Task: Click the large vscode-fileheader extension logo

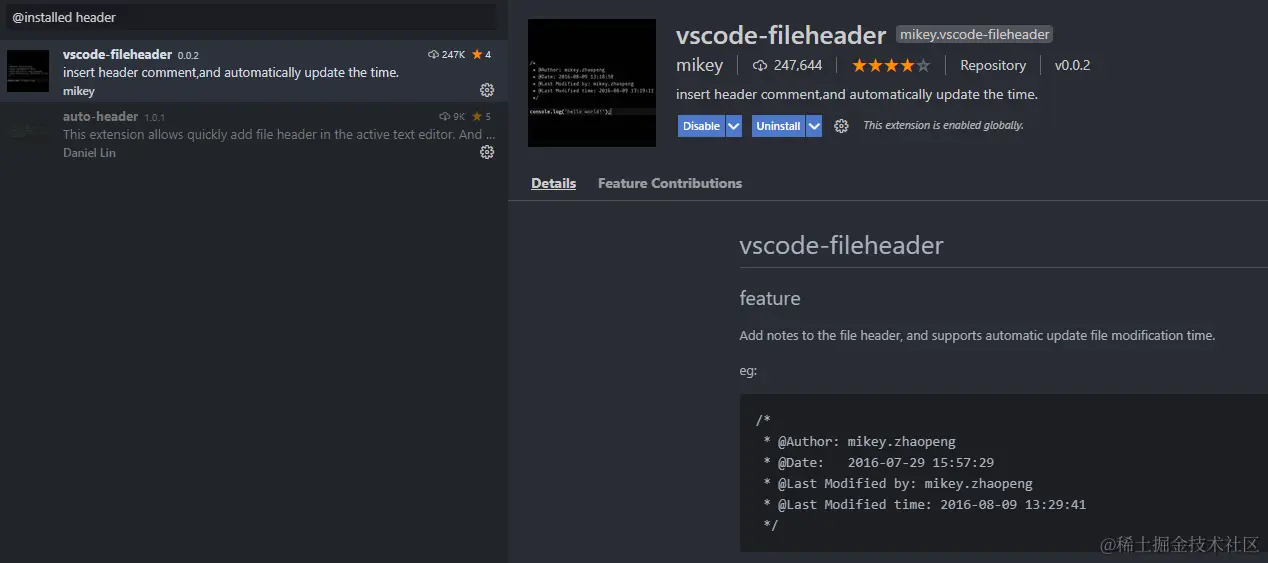Action: click(592, 83)
